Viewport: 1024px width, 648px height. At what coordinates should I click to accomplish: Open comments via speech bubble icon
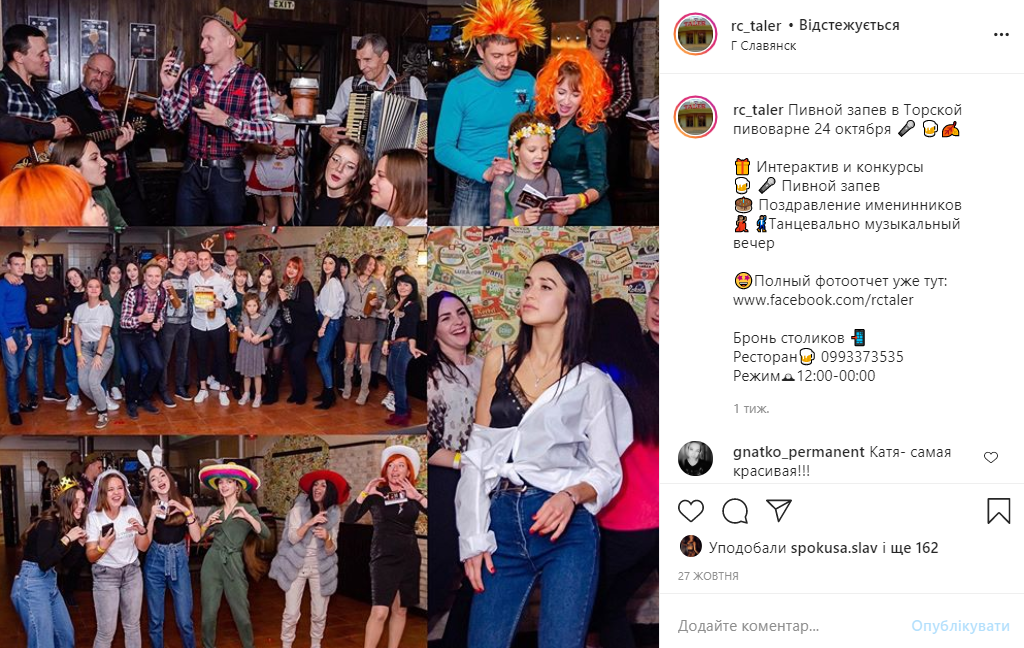coord(735,511)
